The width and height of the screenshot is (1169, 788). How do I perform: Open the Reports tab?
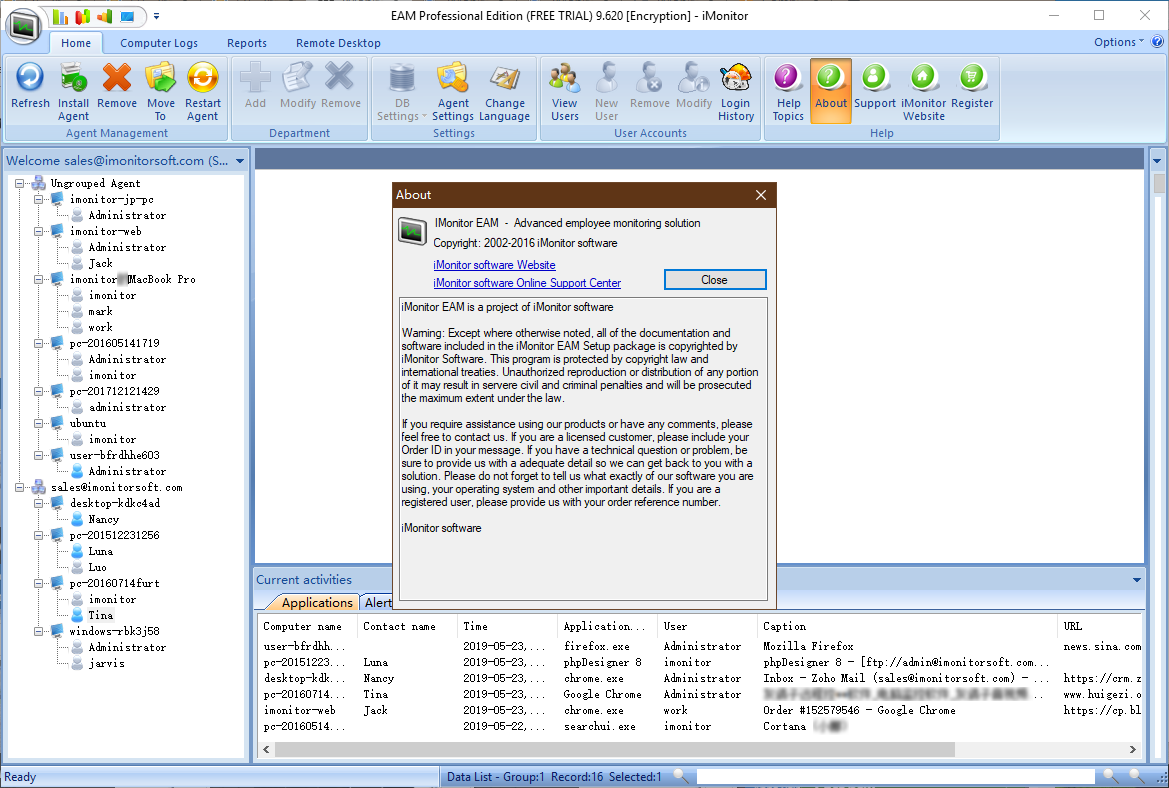(247, 43)
